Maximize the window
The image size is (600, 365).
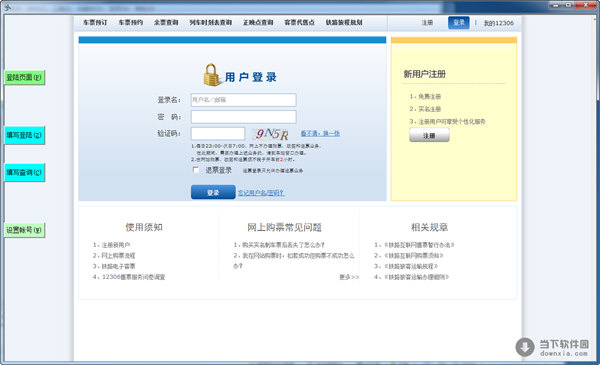click(x=569, y=5)
